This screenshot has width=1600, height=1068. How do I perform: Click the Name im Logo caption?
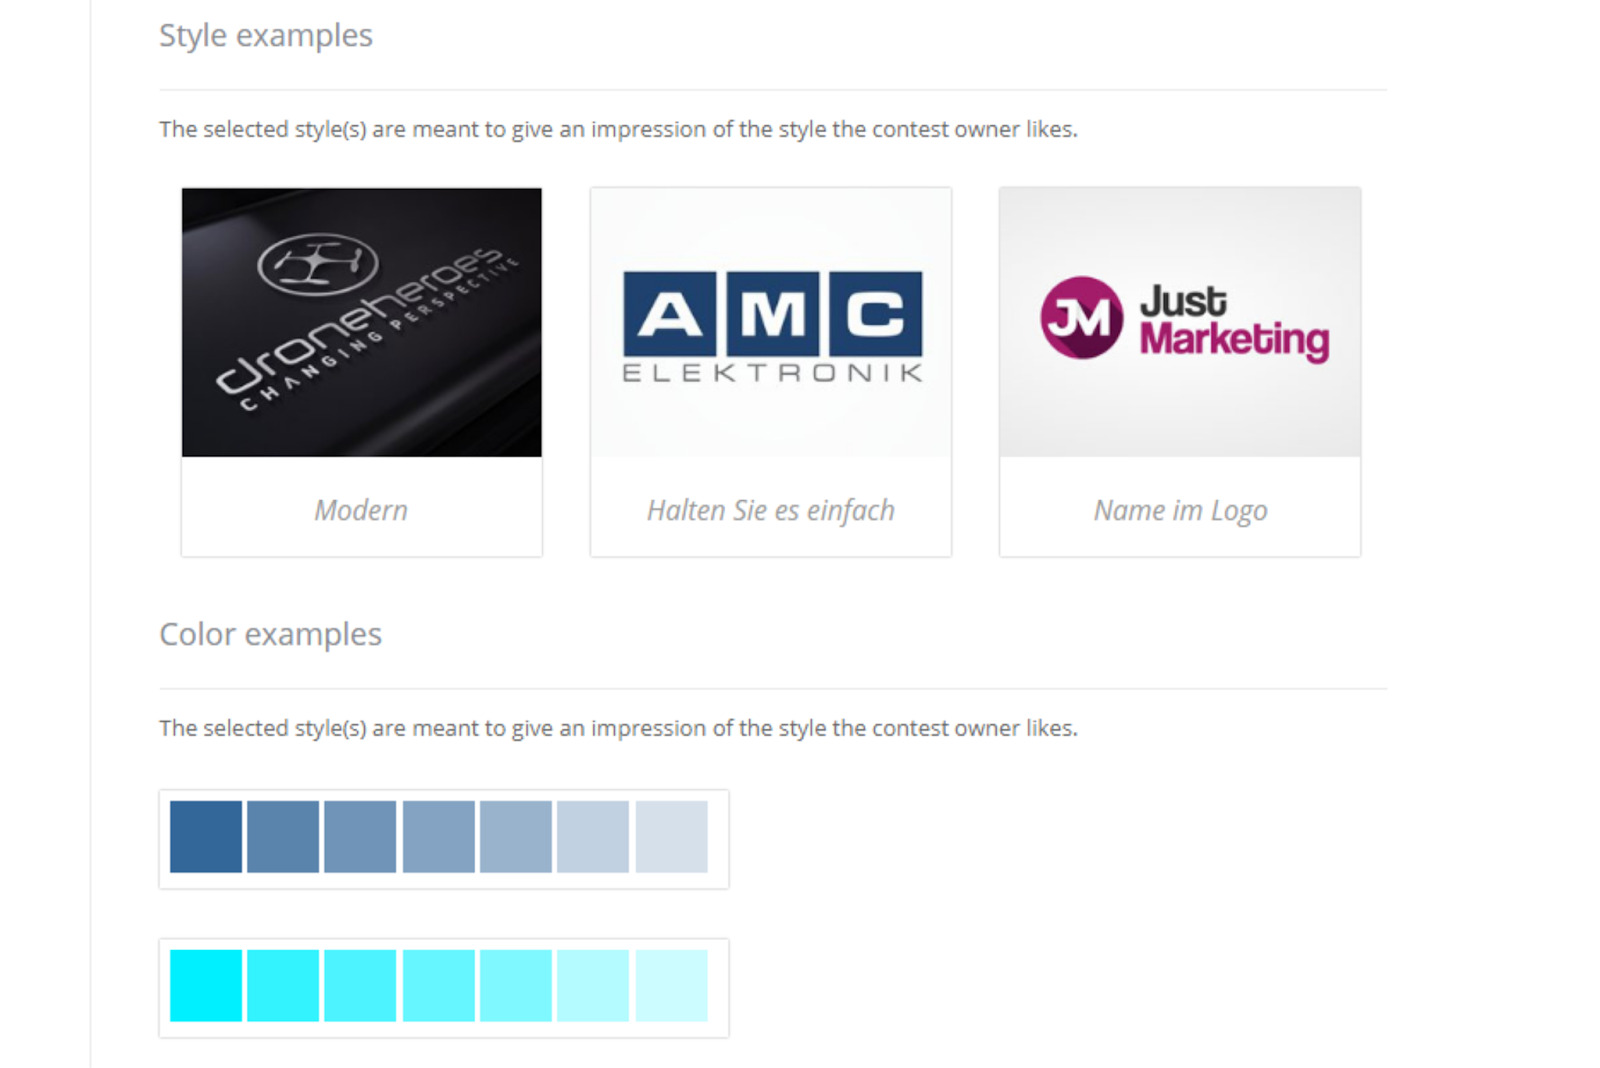(1180, 510)
